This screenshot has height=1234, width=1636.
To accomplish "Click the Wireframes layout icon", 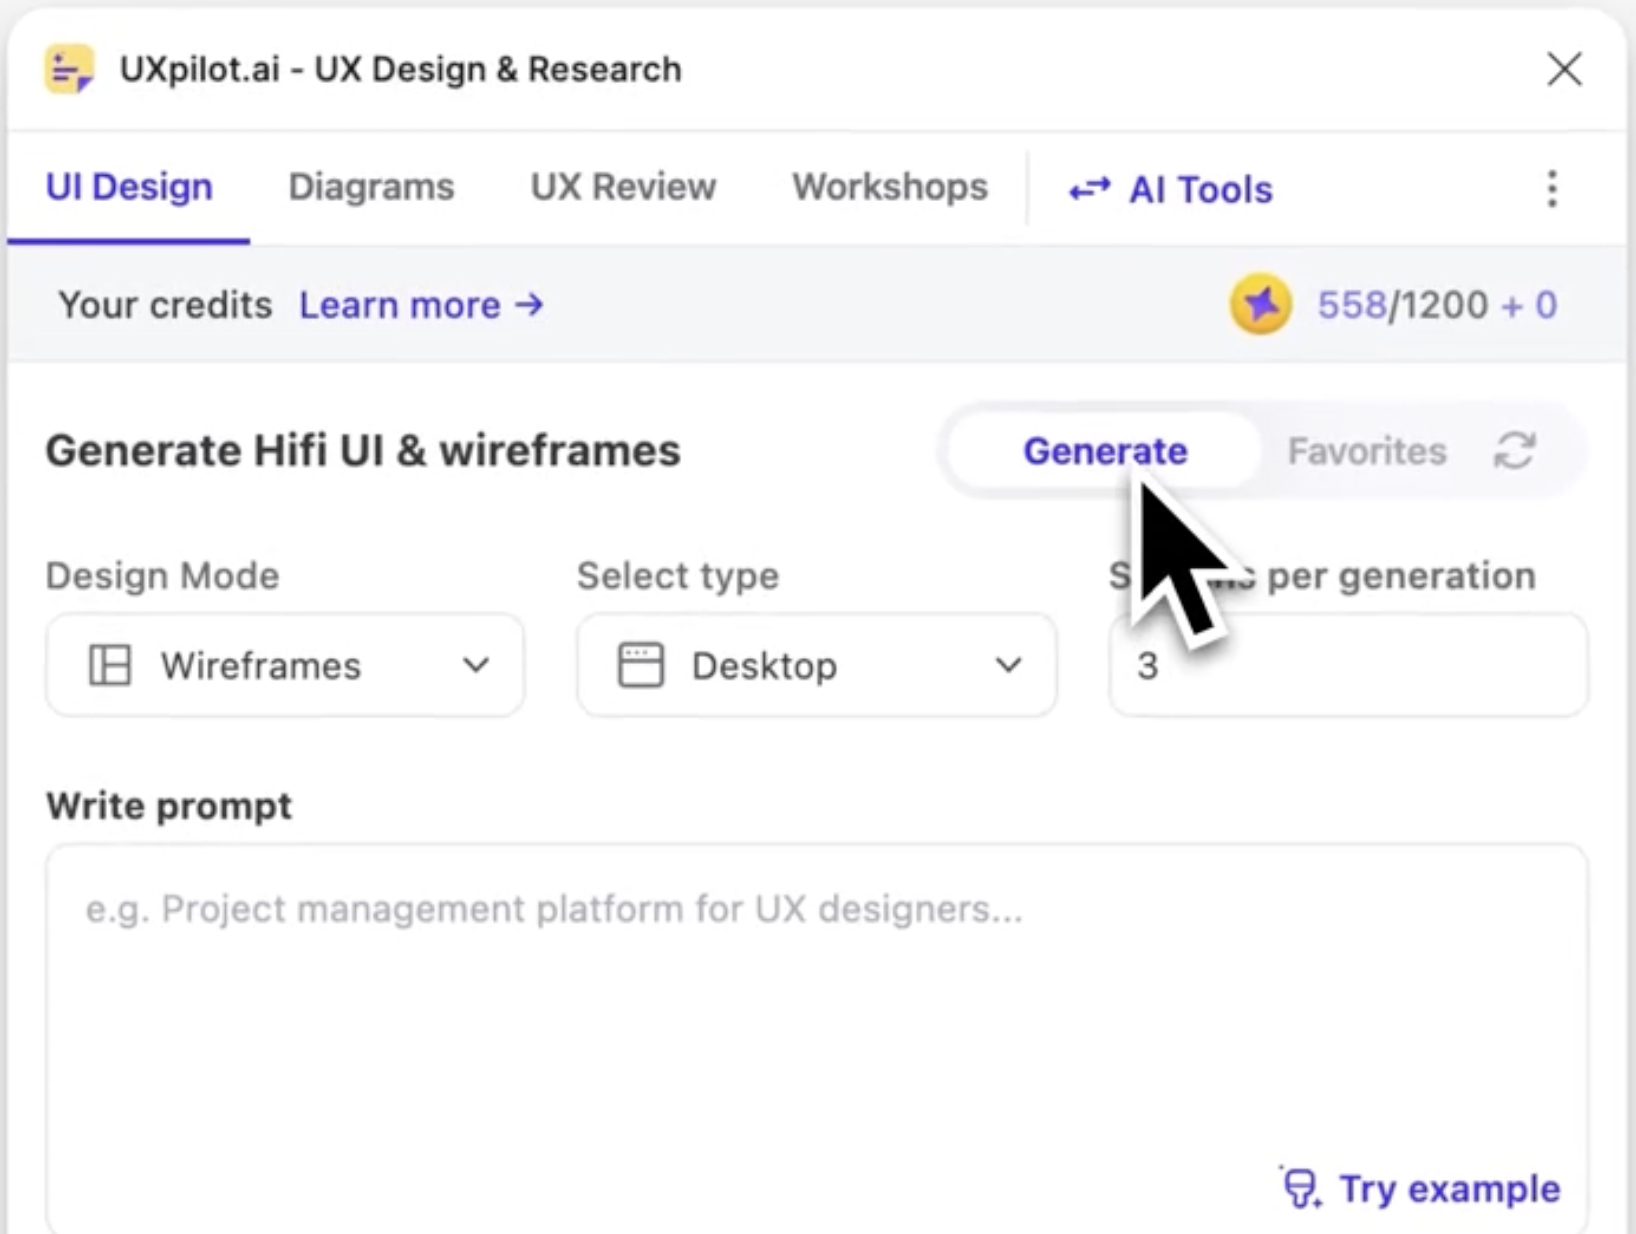I will click(110, 665).
